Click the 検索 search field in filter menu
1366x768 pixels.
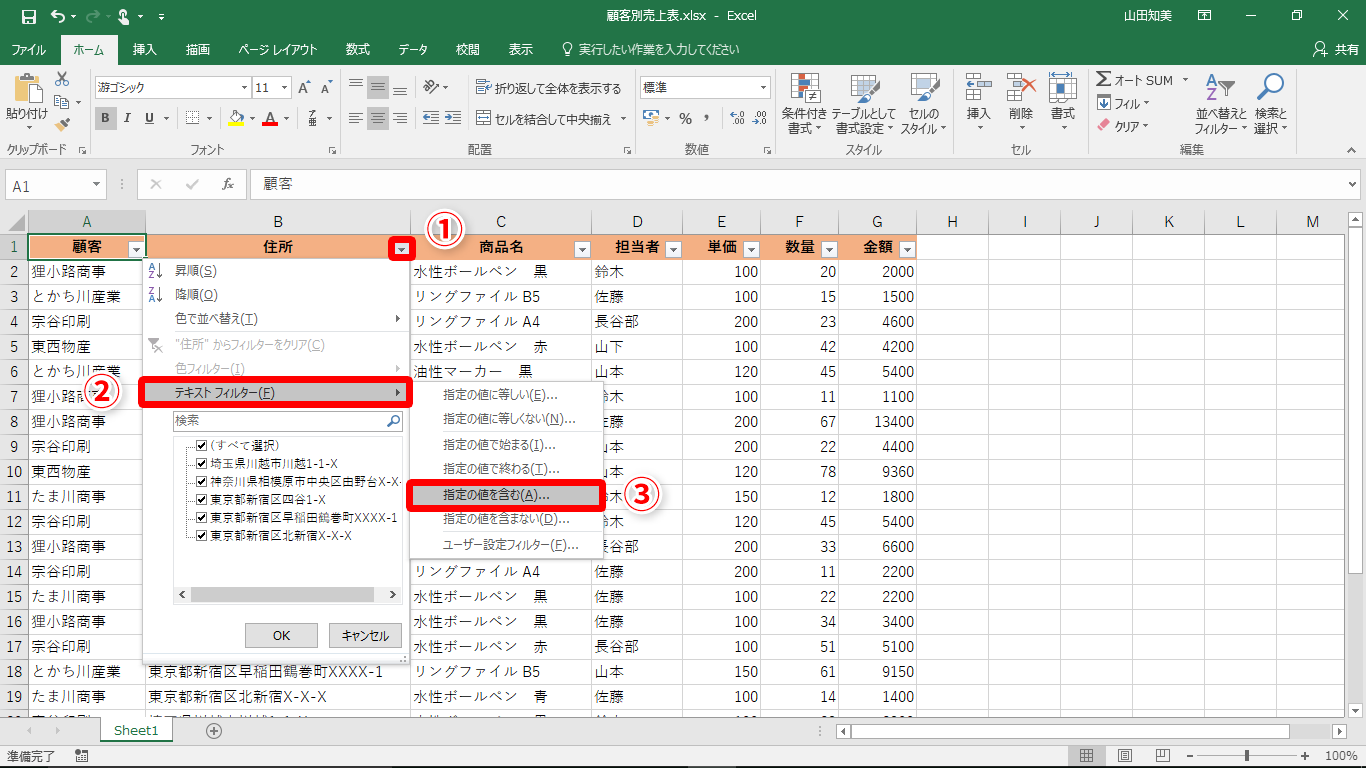coord(288,421)
